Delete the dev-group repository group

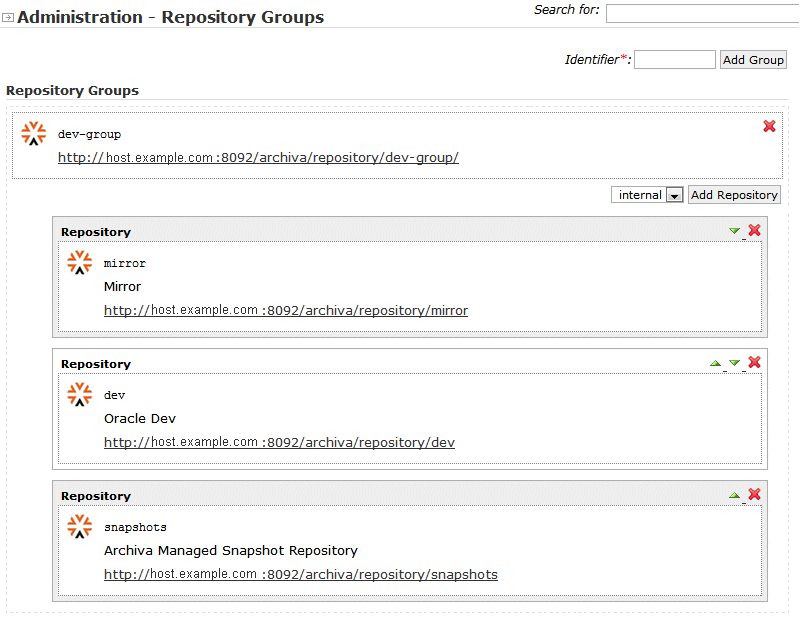click(x=769, y=126)
